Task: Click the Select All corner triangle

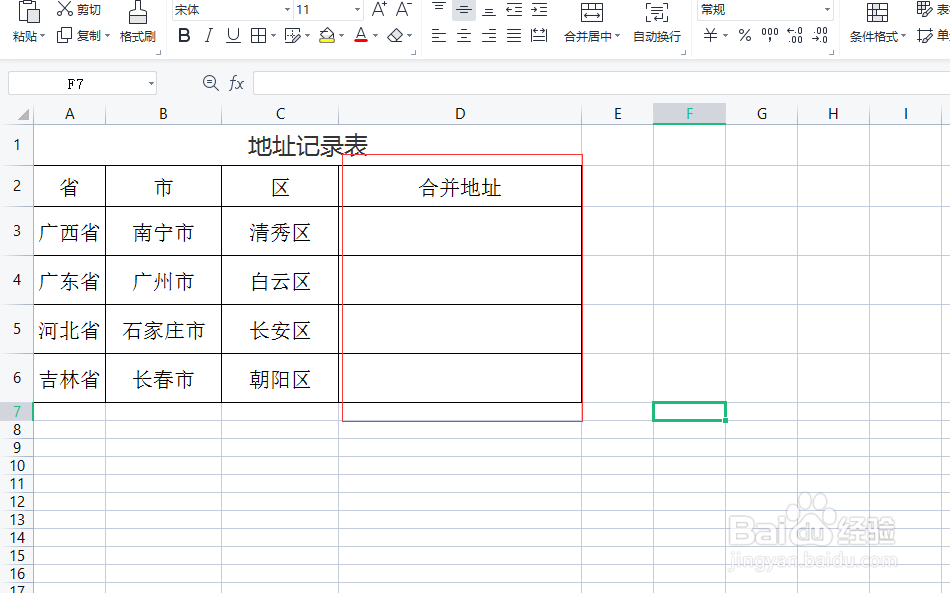Action: [x=23, y=114]
